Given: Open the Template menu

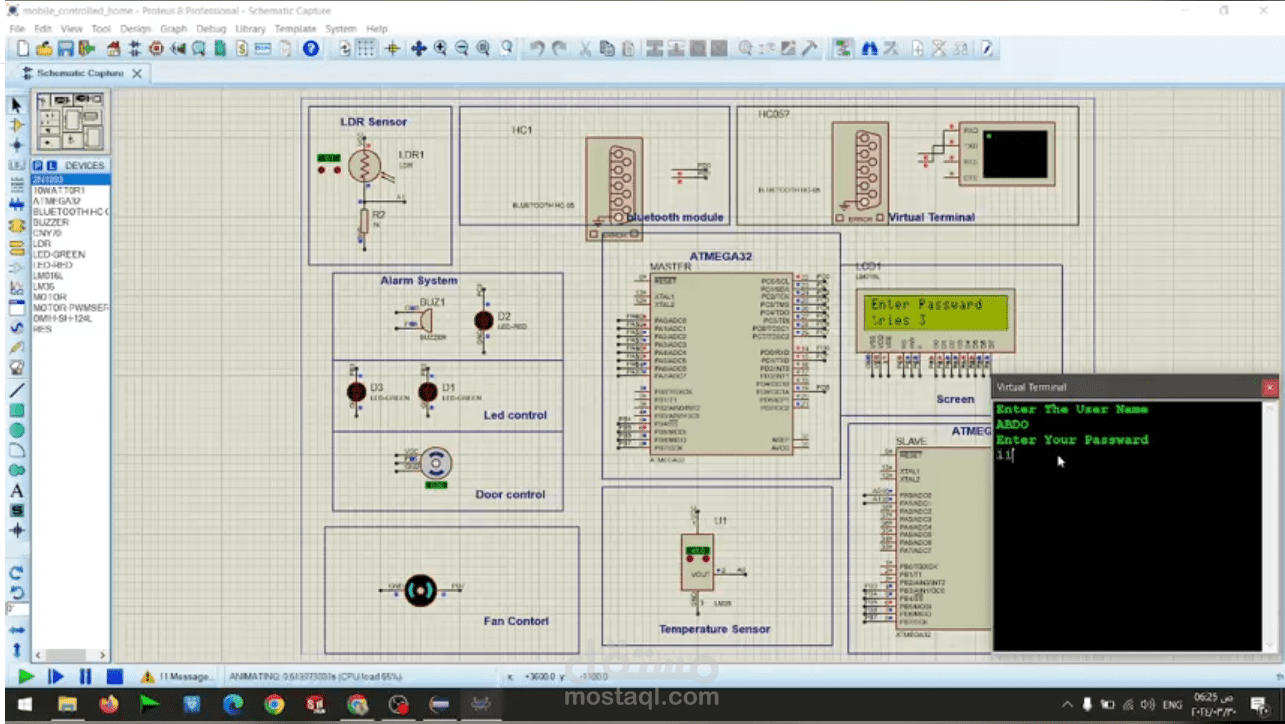Looking at the screenshot, I should click(x=295, y=29).
